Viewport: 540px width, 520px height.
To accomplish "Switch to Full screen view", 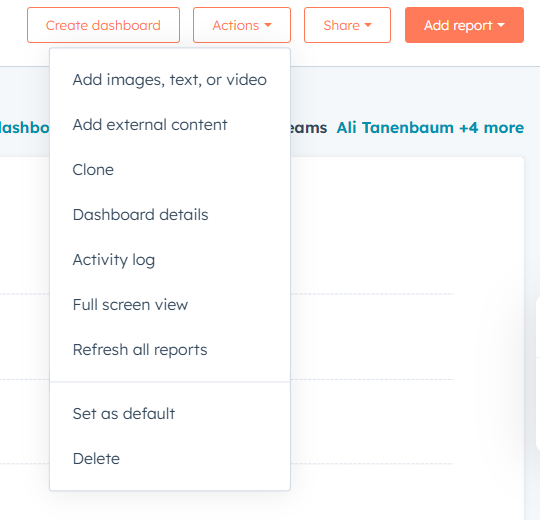I will [x=170, y=305].
